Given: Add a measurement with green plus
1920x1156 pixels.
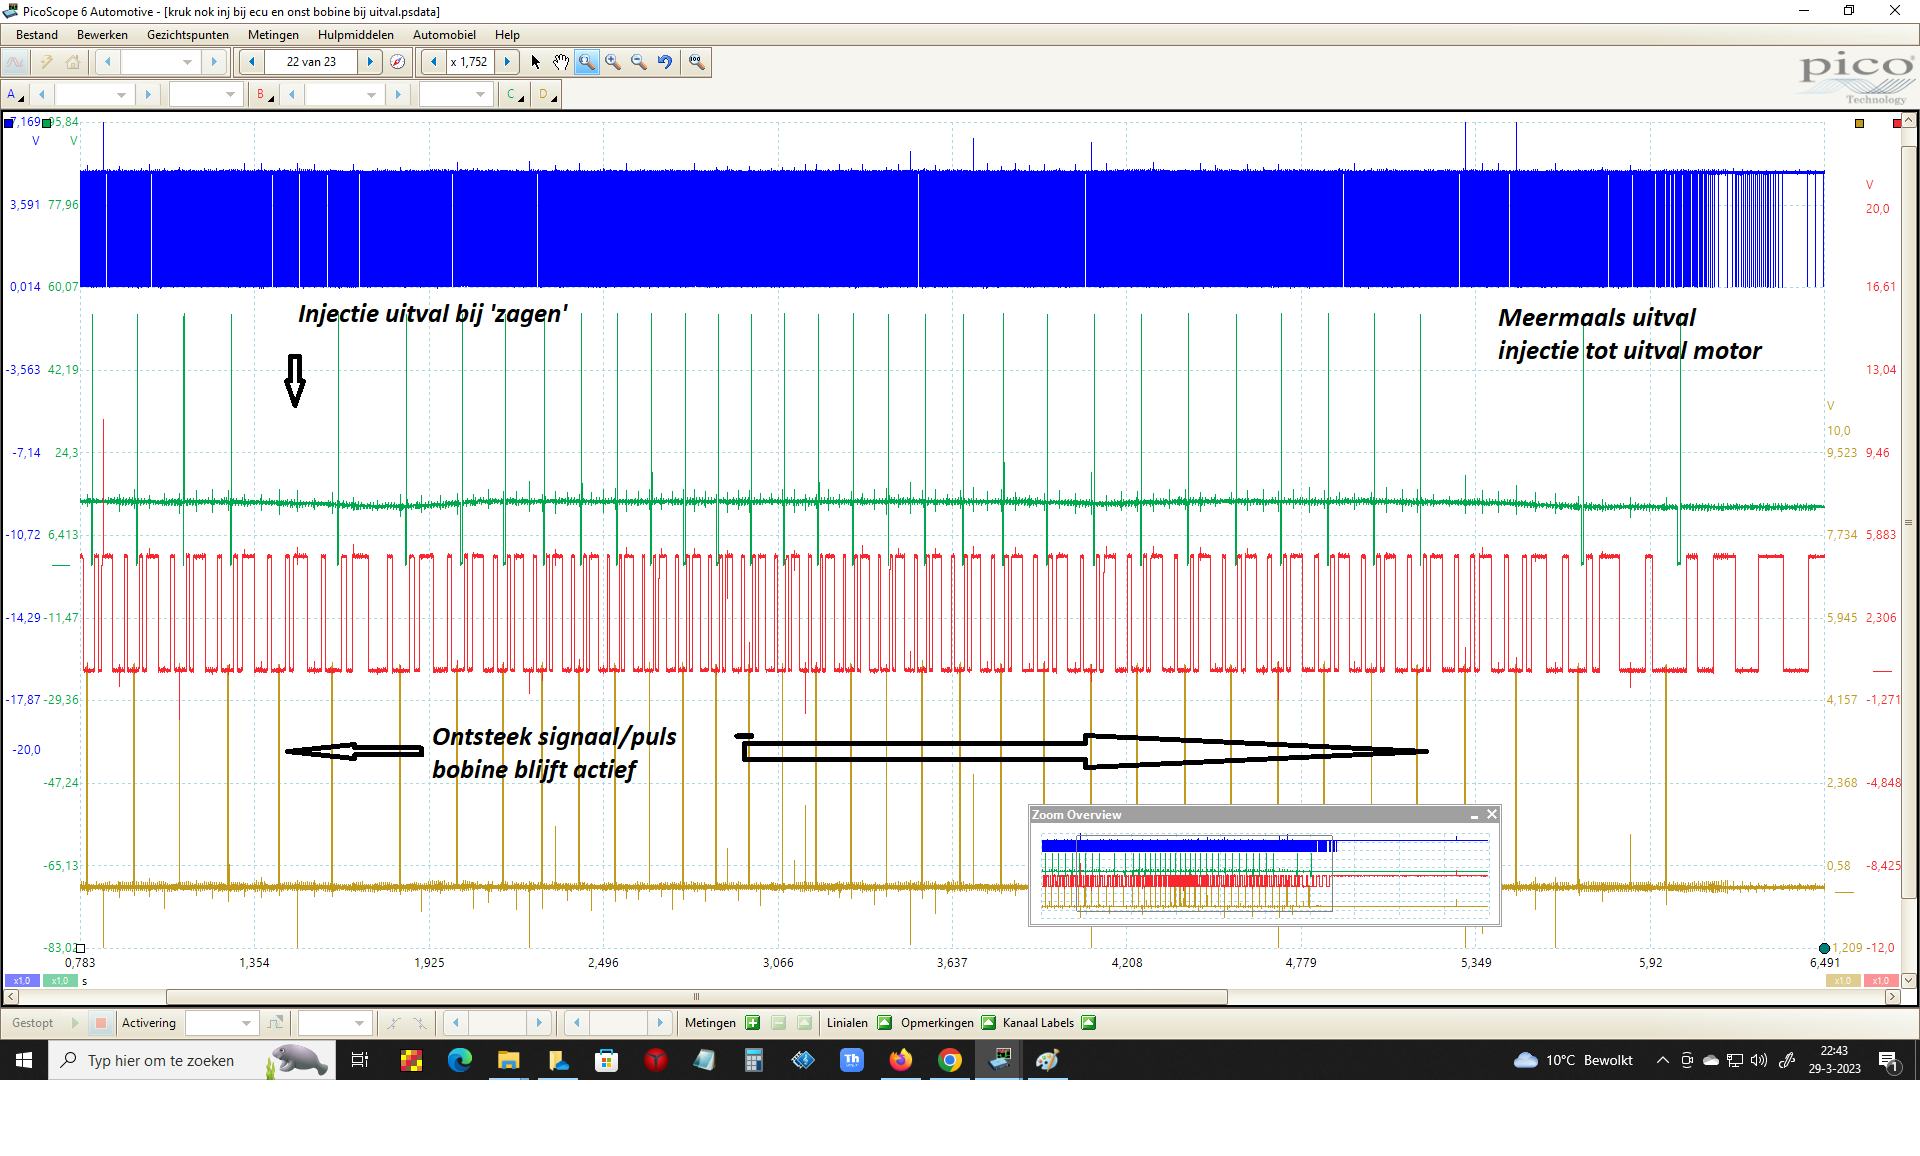Looking at the screenshot, I should (752, 1023).
